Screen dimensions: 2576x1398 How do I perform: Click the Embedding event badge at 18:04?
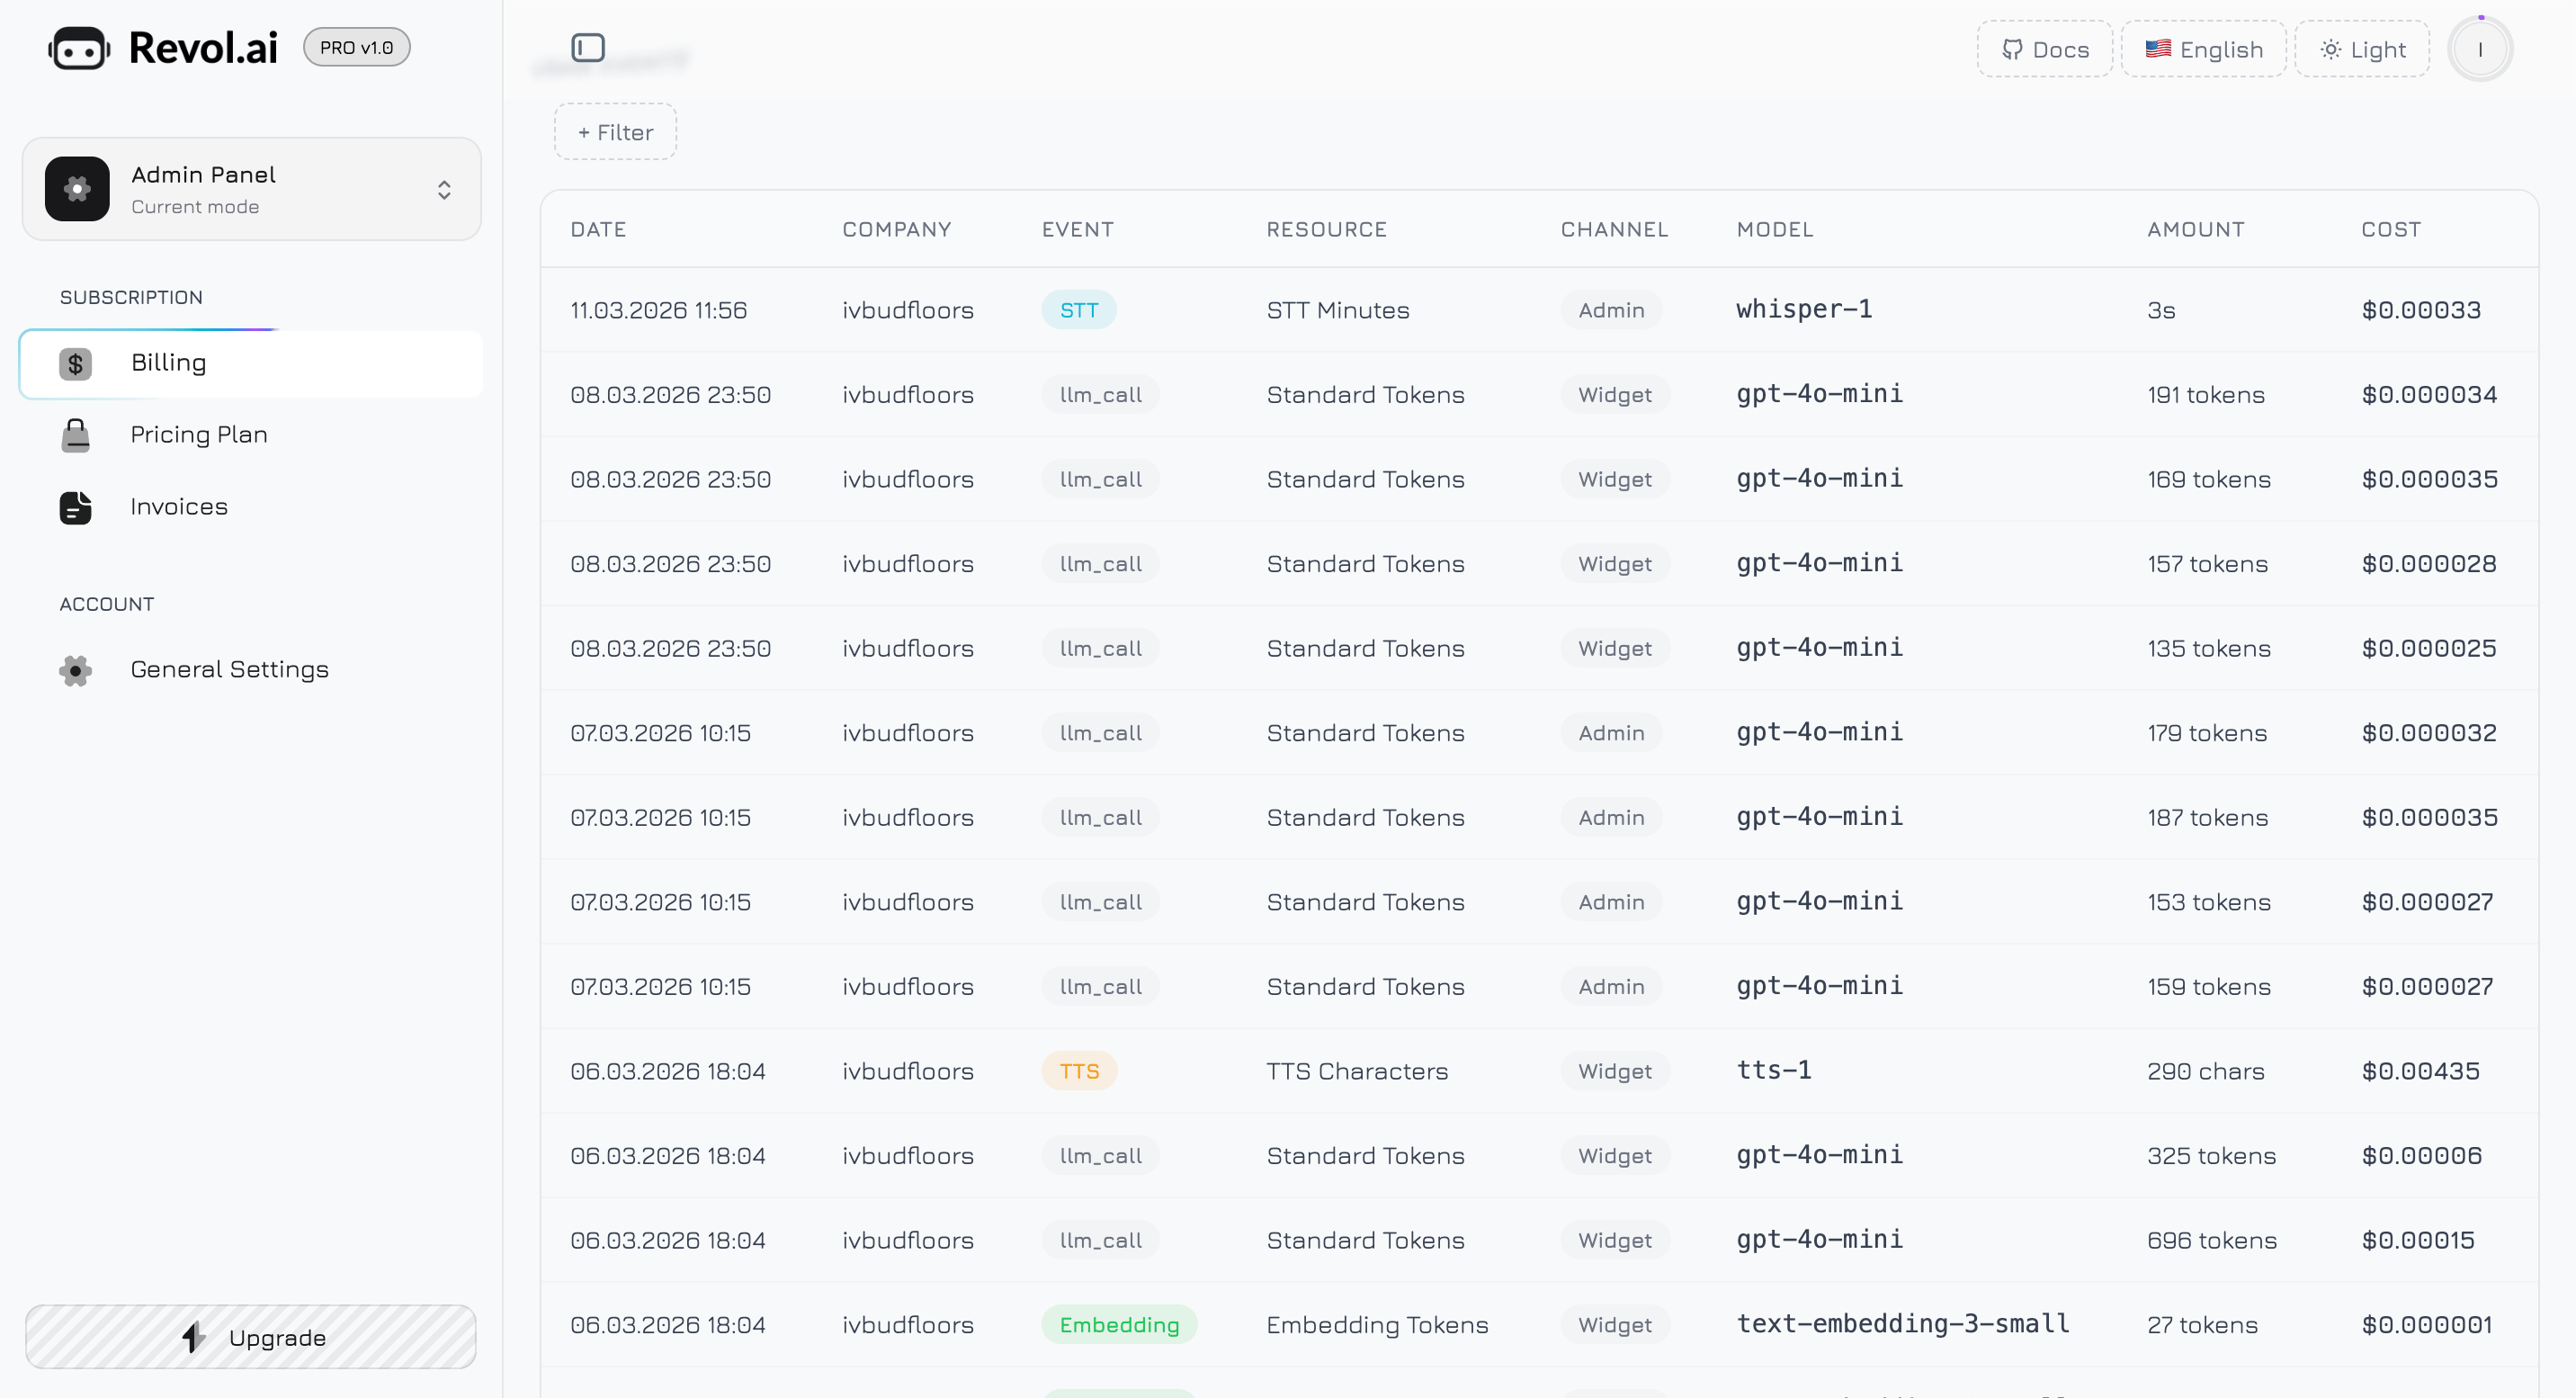[x=1119, y=1325]
